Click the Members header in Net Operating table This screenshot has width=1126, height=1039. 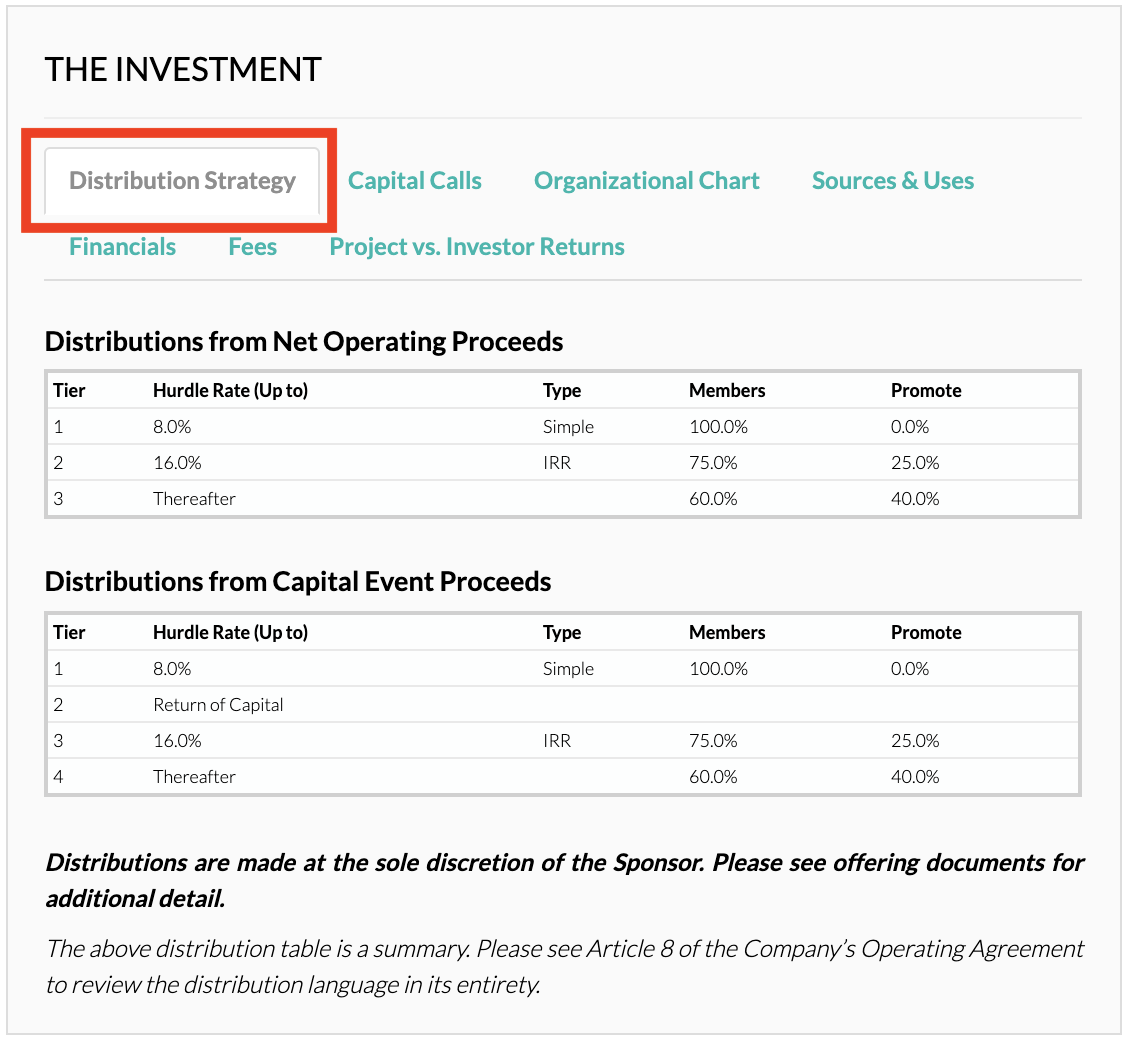727,391
